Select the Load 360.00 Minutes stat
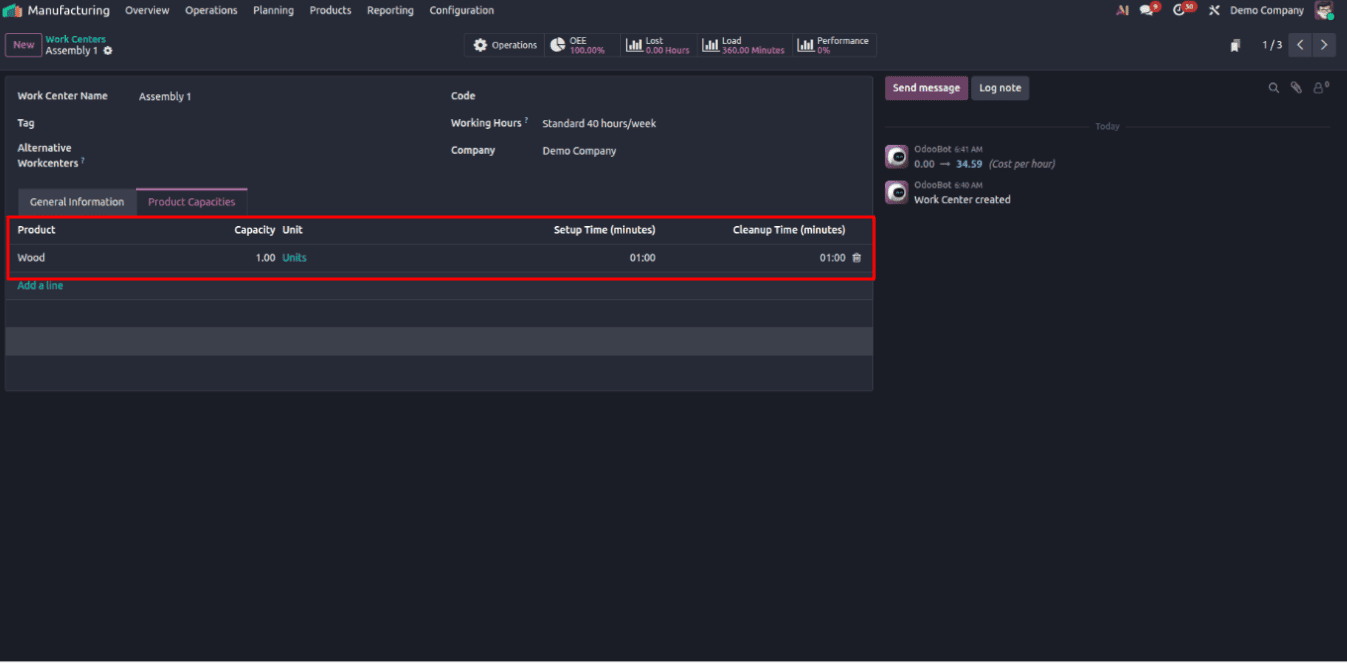This screenshot has width=1347, height=664. 744,44
